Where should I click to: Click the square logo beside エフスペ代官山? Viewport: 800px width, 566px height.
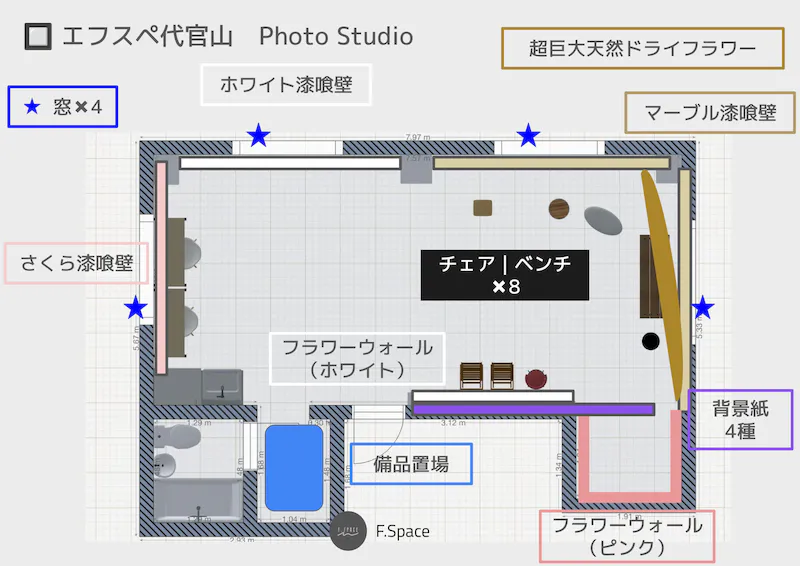[x=38, y=37]
